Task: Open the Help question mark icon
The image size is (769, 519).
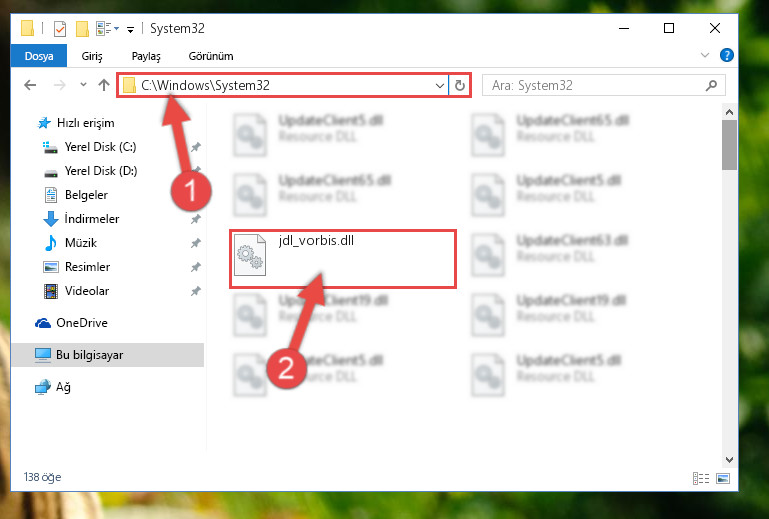Action: (726, 55)
